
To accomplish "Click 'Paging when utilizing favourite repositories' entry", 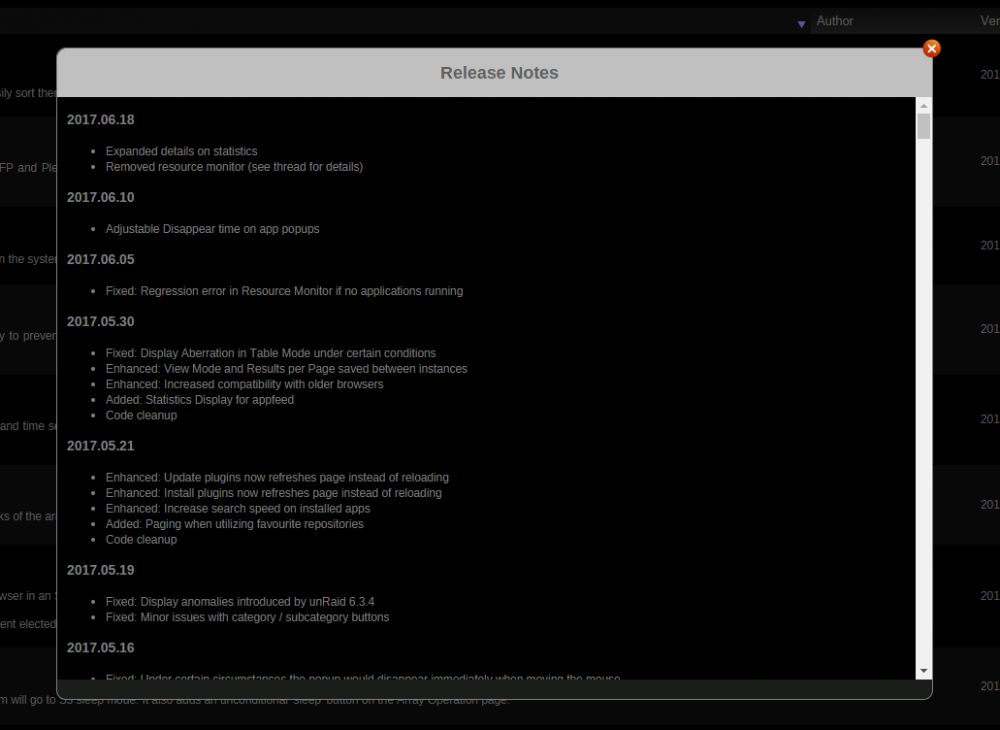I will [x=235, y=524].
